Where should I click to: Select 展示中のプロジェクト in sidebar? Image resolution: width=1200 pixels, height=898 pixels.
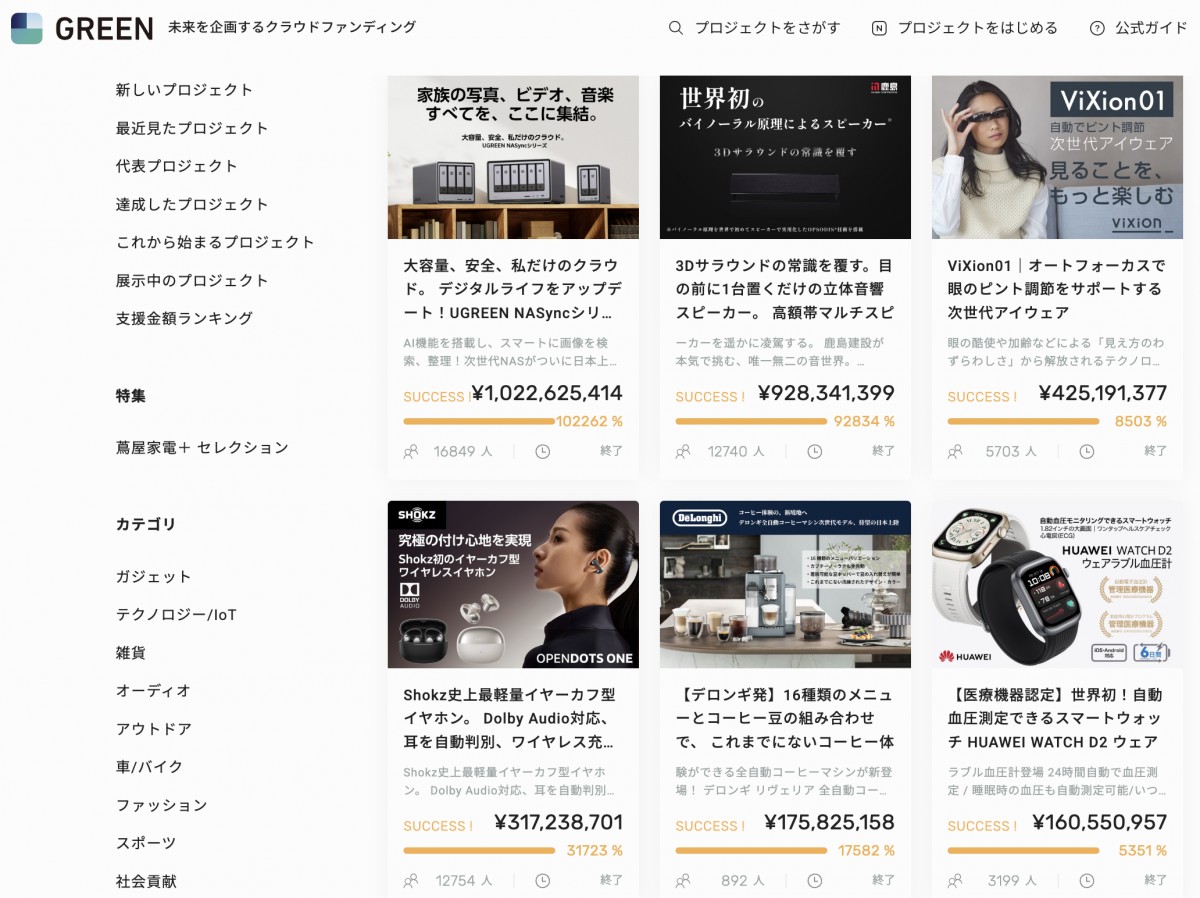(192, 280)
